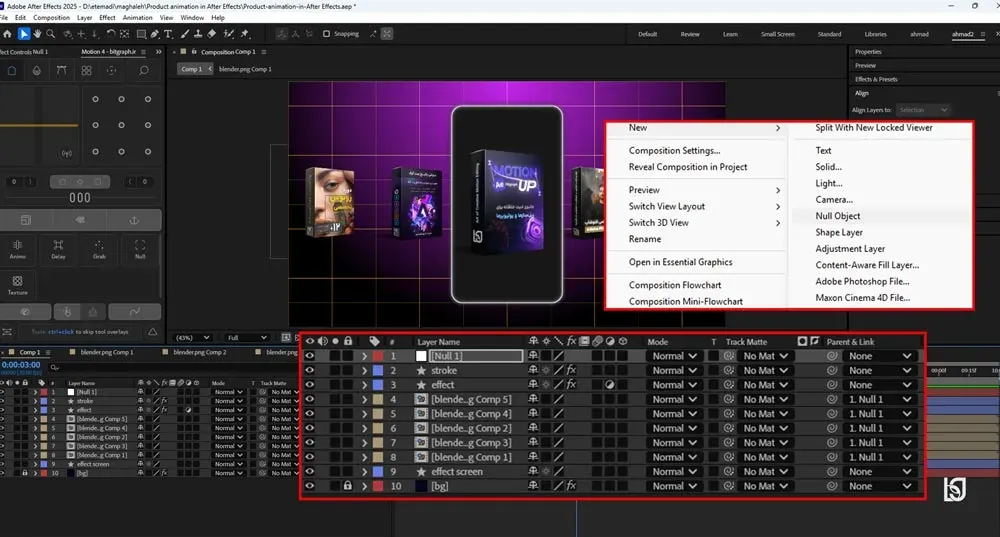Hide the effect screen layer in enlarged timeline
The width and height of the screenshot is (1000, 537).
click(x=310, y=472)
